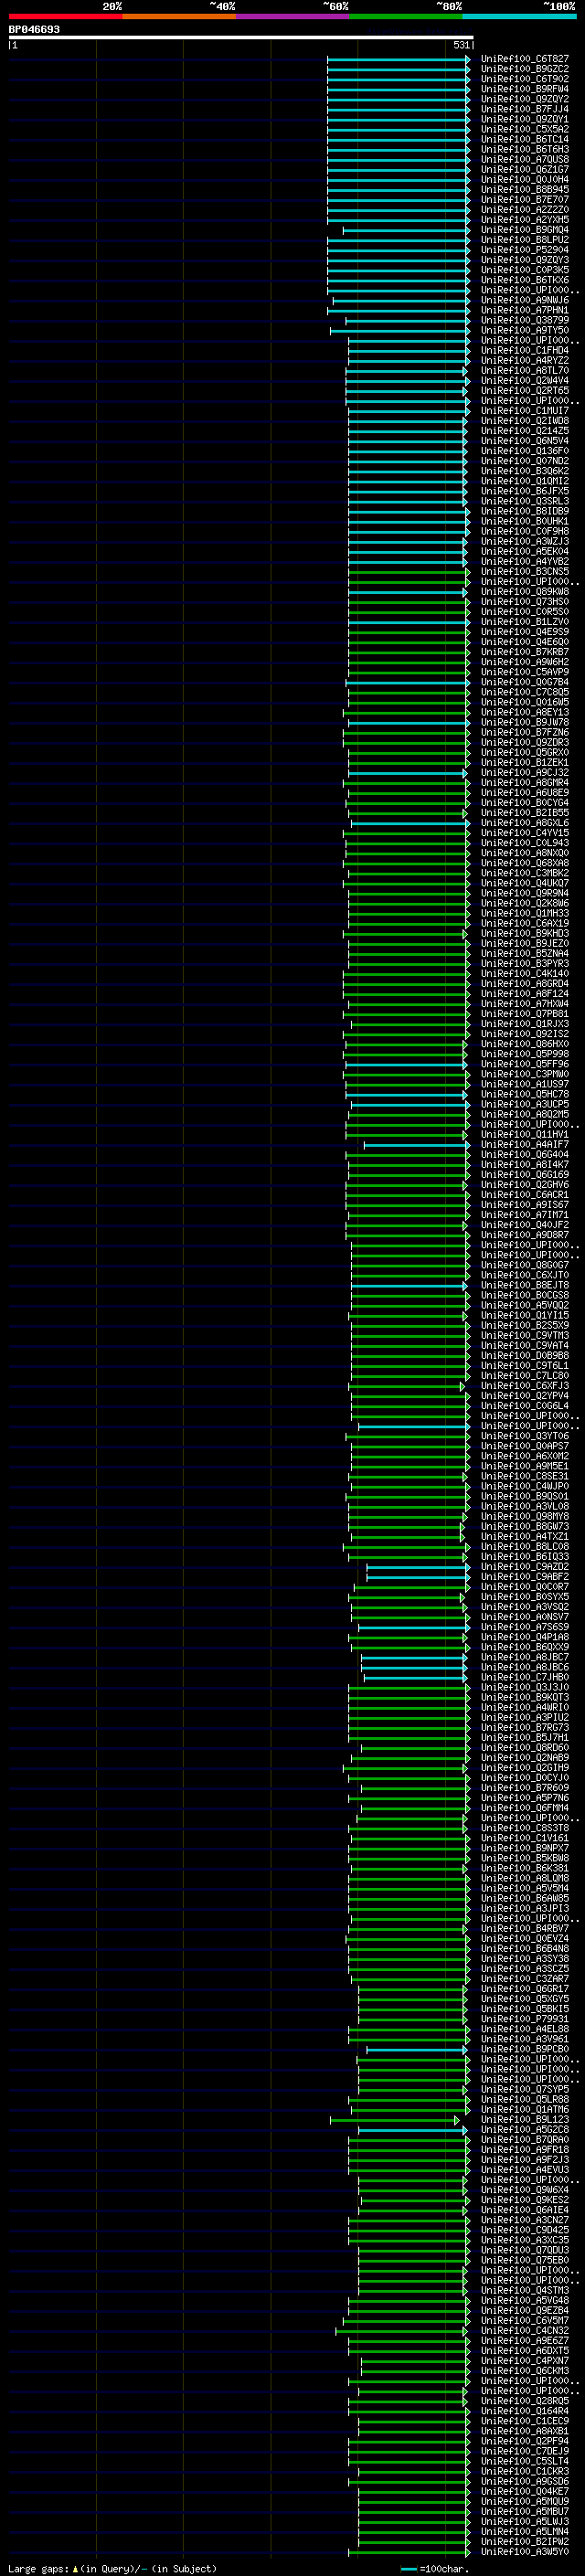
Task: Click the UniRef100_C6T827 hit label
Action: click(x=524, y=59)
